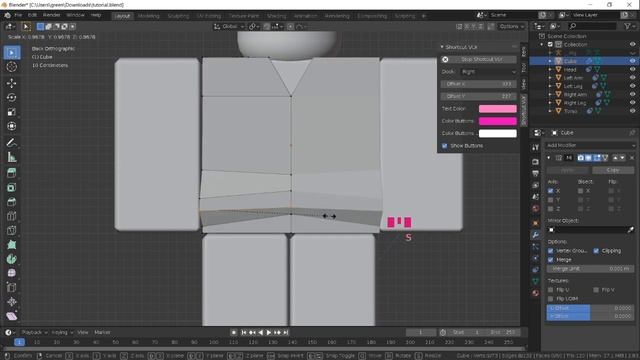Enable the Flip U texture checkbox
The height and width of the screenshot is (360, 640).
[x=550, y=290]
